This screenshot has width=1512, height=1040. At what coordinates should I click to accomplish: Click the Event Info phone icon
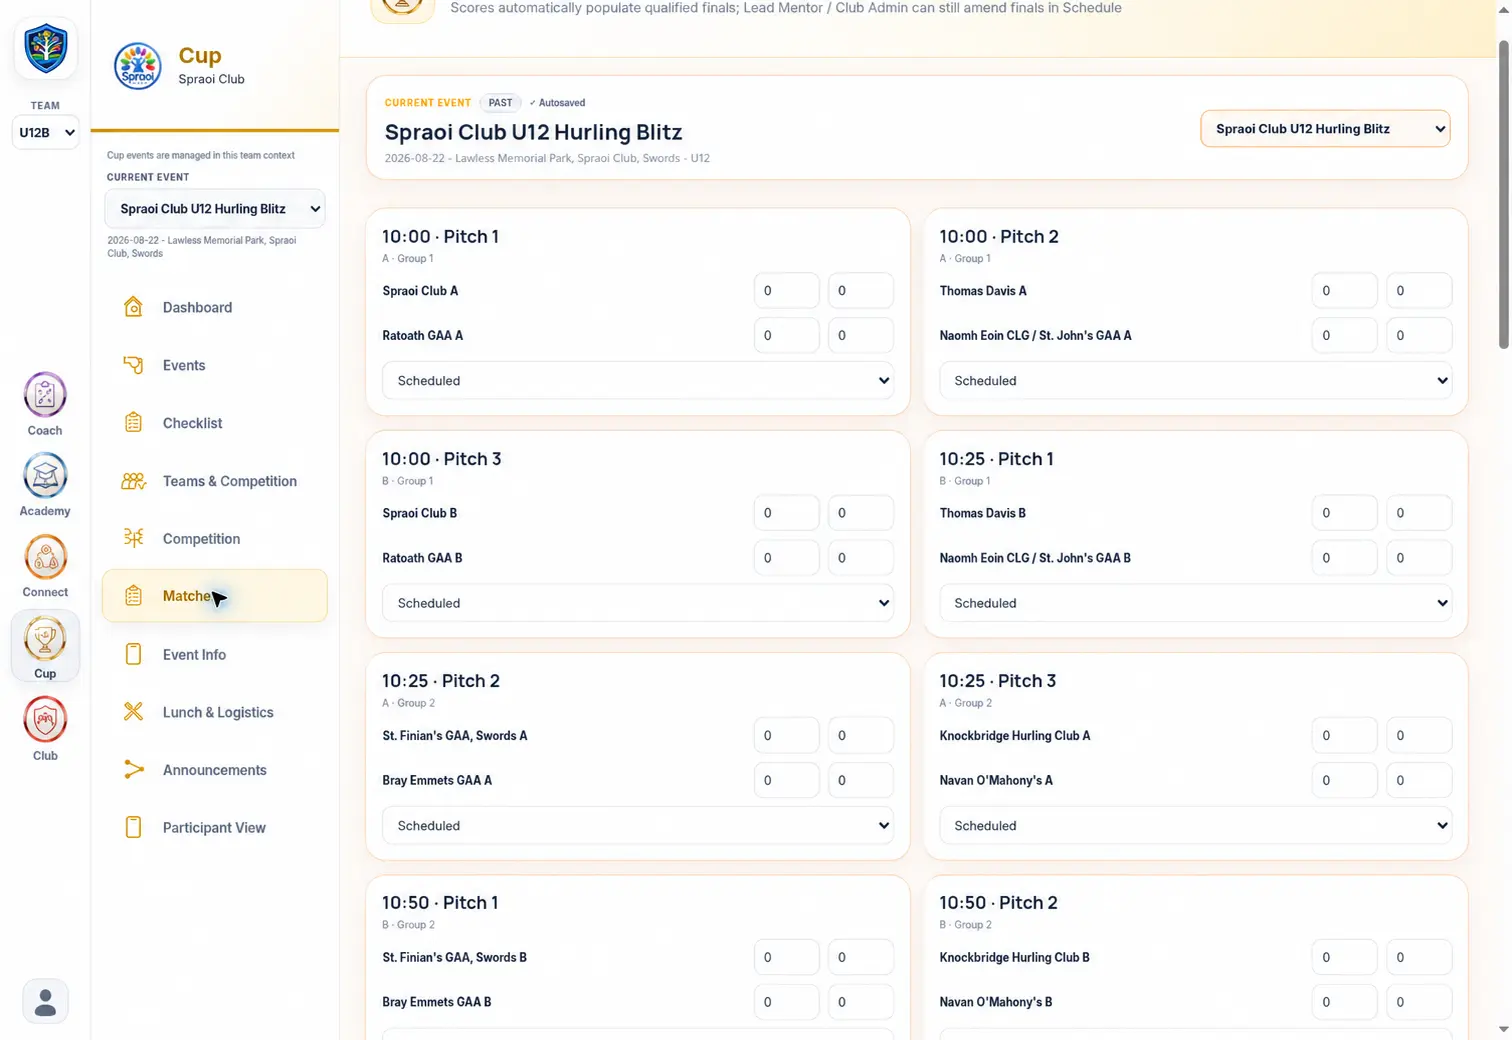click(x=133, y=654)
